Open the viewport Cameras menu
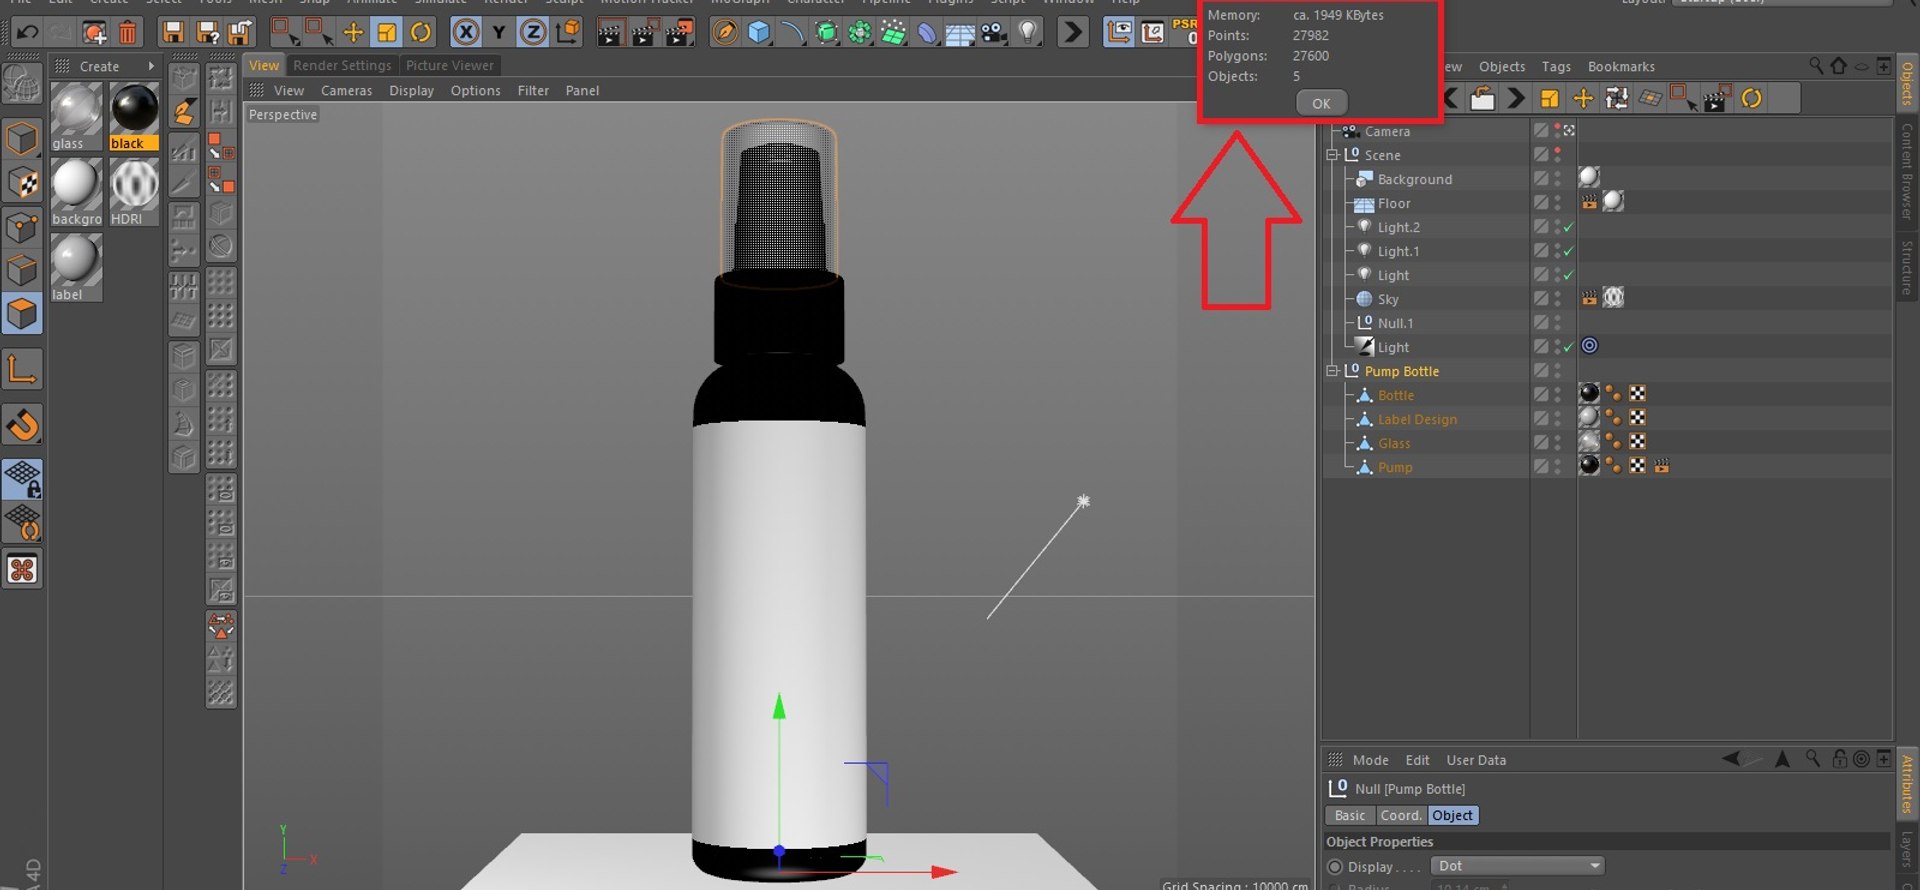Viewport: 1920px width, 890px height. pyautogui.click(x=346, y=90)
